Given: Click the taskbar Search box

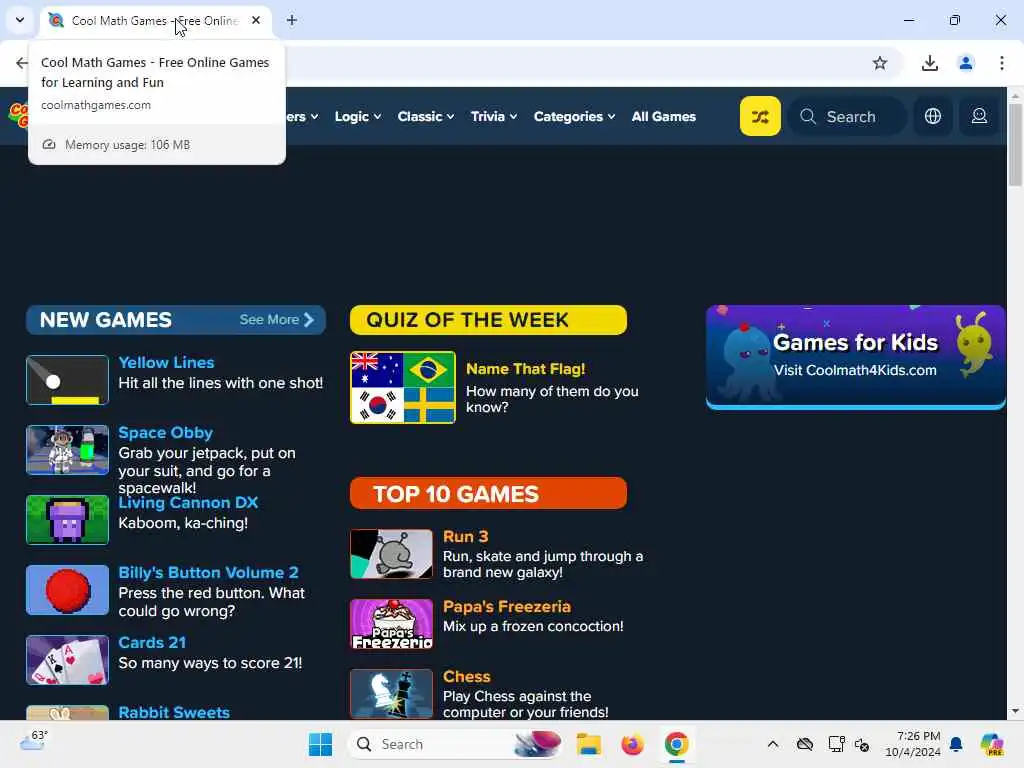Looking at the screenshot, I should (x=456, y=744).
